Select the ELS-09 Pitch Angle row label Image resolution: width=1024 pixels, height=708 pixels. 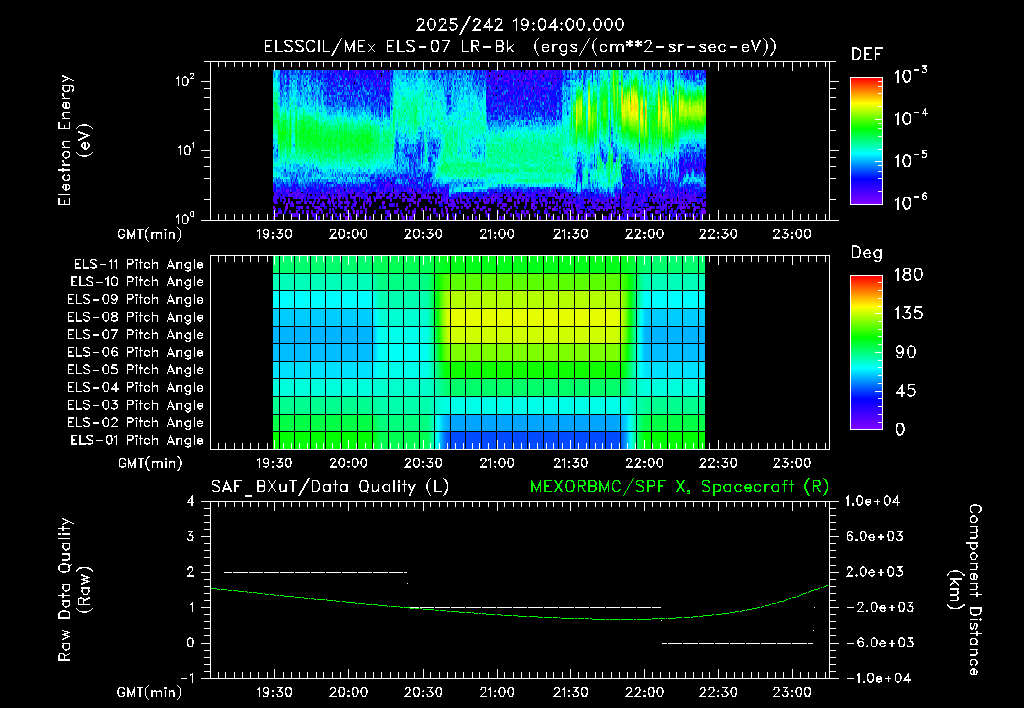pyautogui.click(x=136, y=300)
